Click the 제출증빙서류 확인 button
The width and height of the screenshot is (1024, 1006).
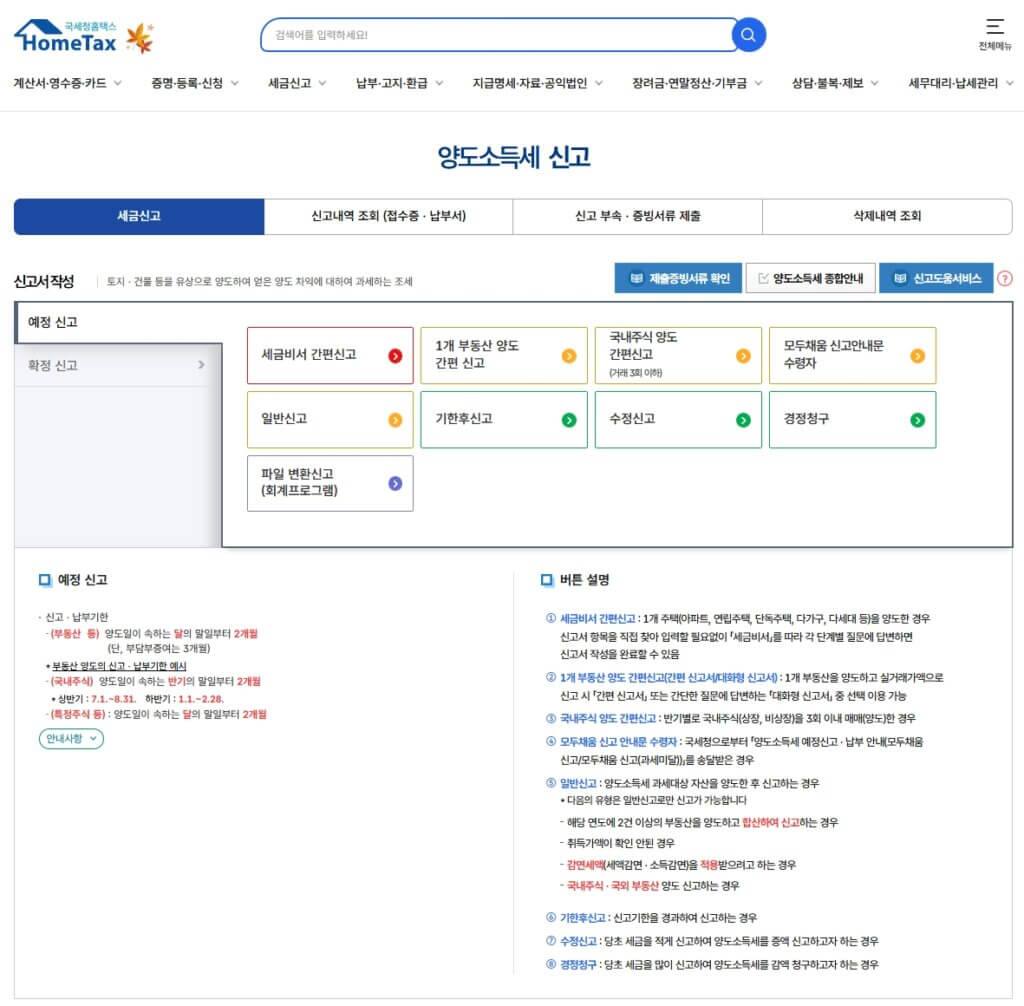(x=678, y=279)
